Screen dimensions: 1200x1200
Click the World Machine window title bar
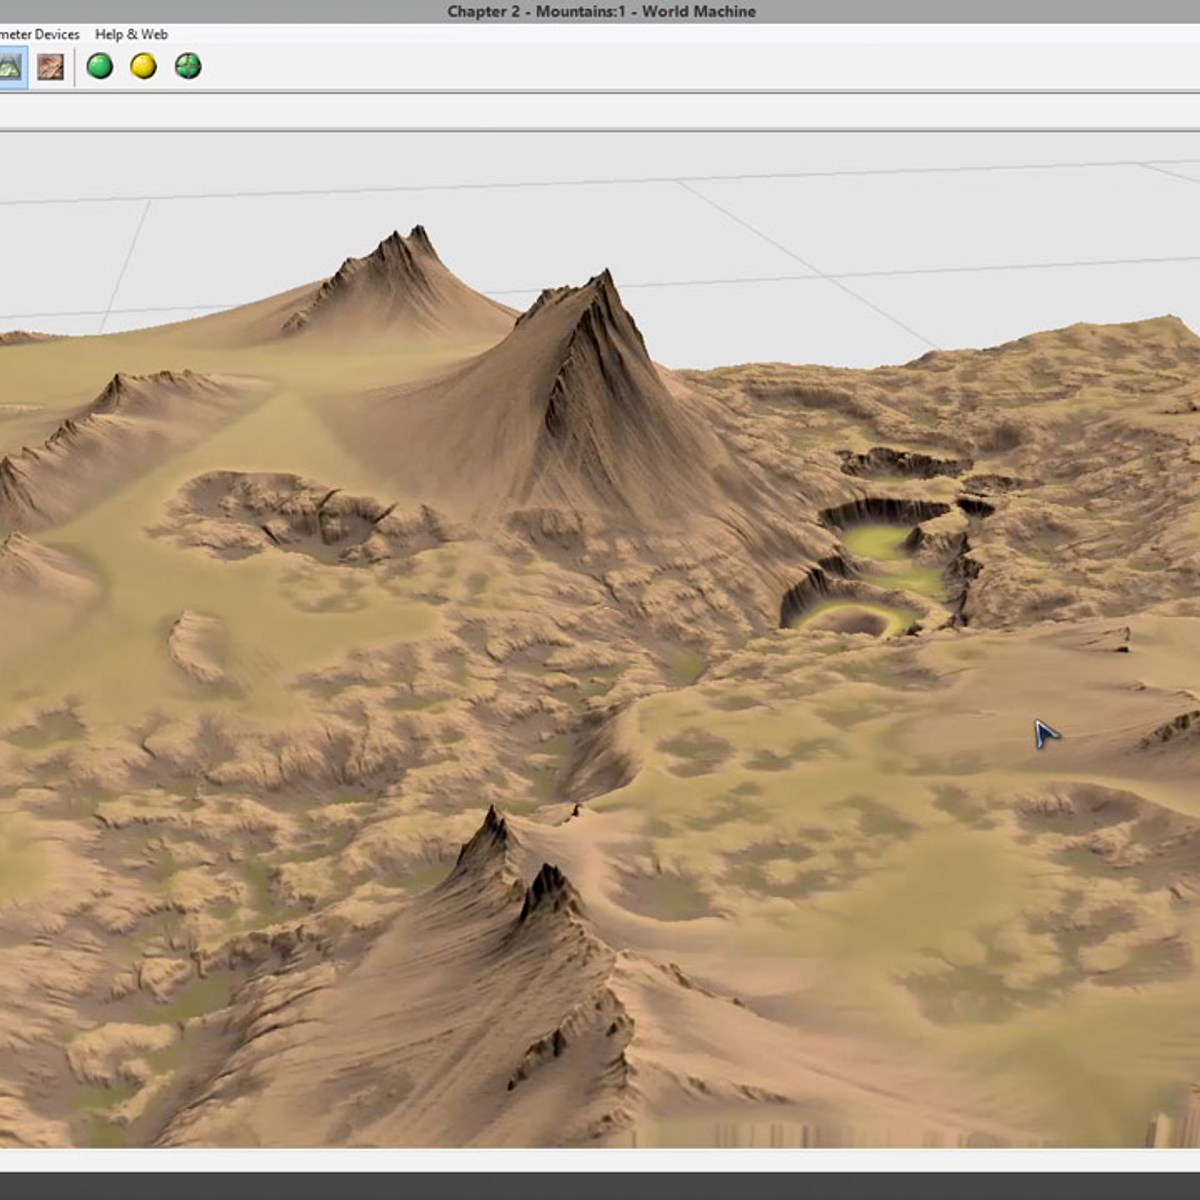tap(600, 11)
